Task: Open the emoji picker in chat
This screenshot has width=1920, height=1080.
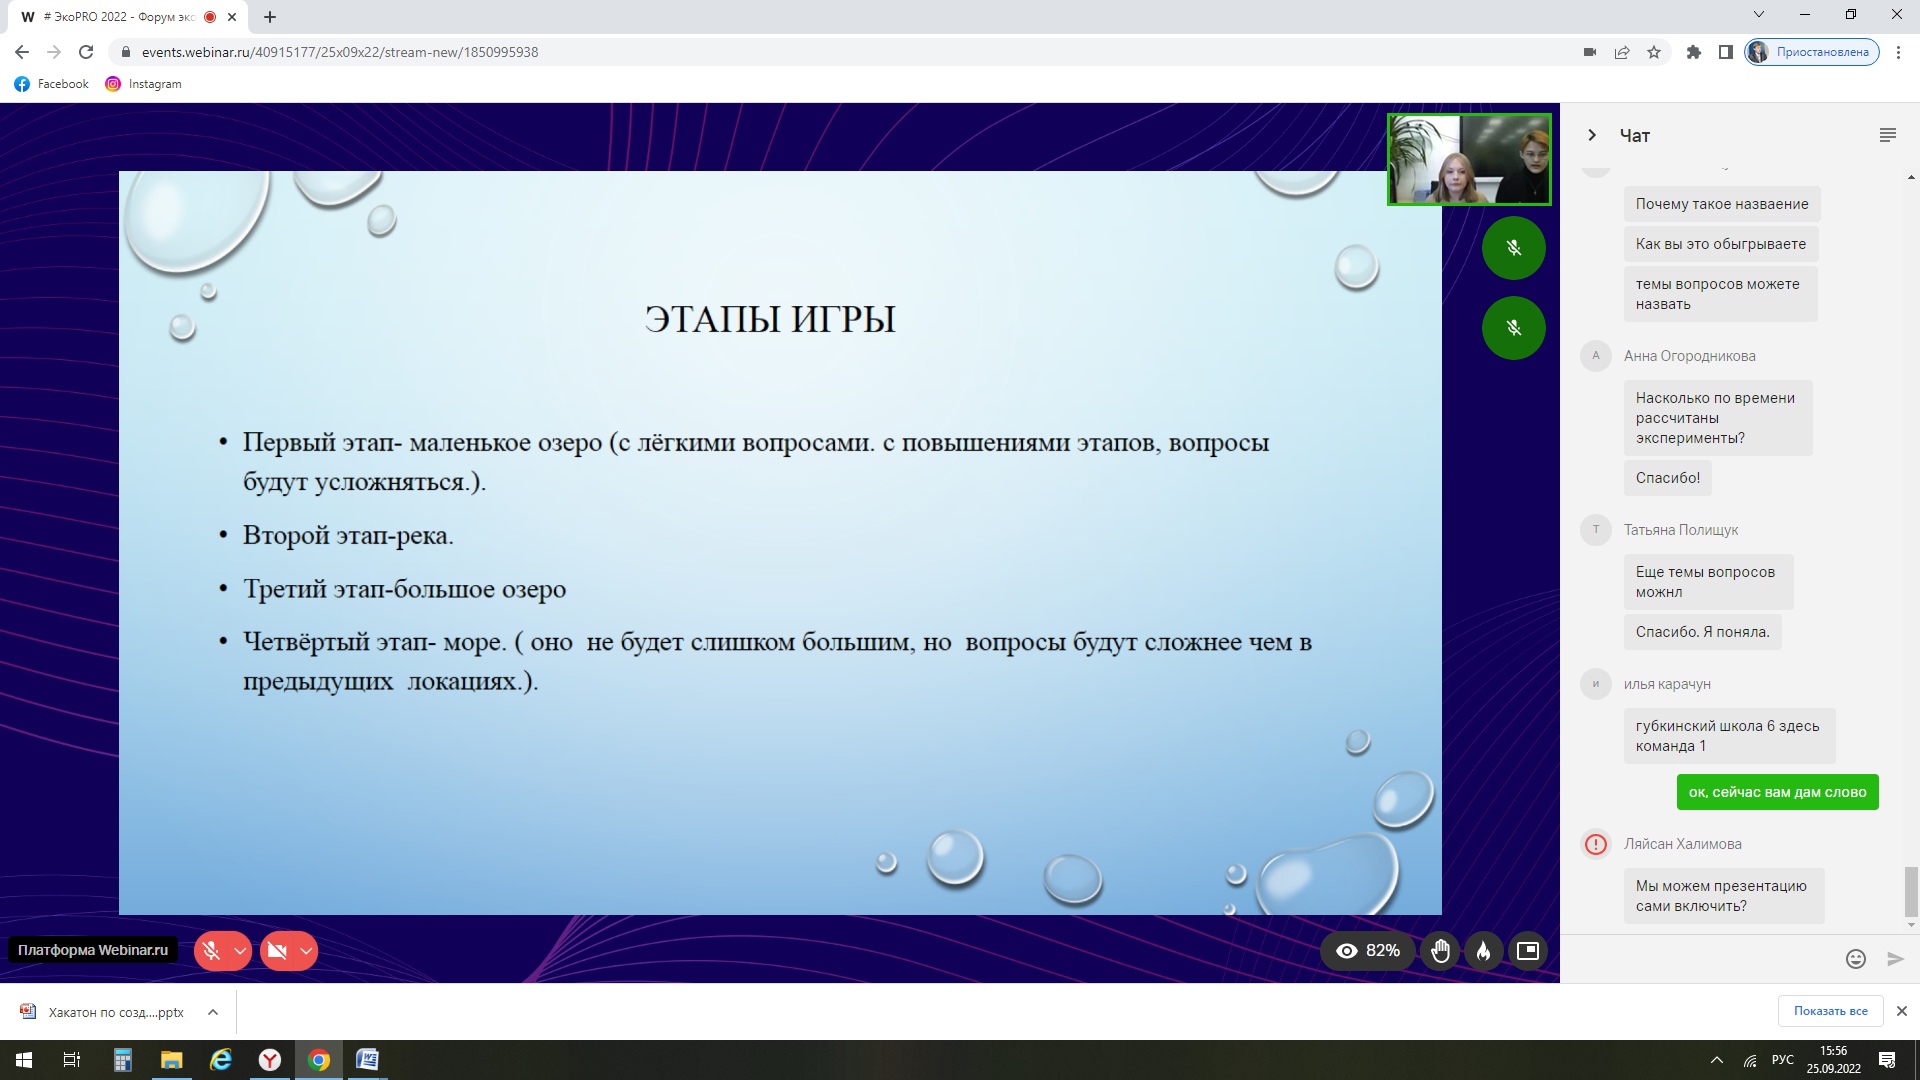Action: [1856, 959]
